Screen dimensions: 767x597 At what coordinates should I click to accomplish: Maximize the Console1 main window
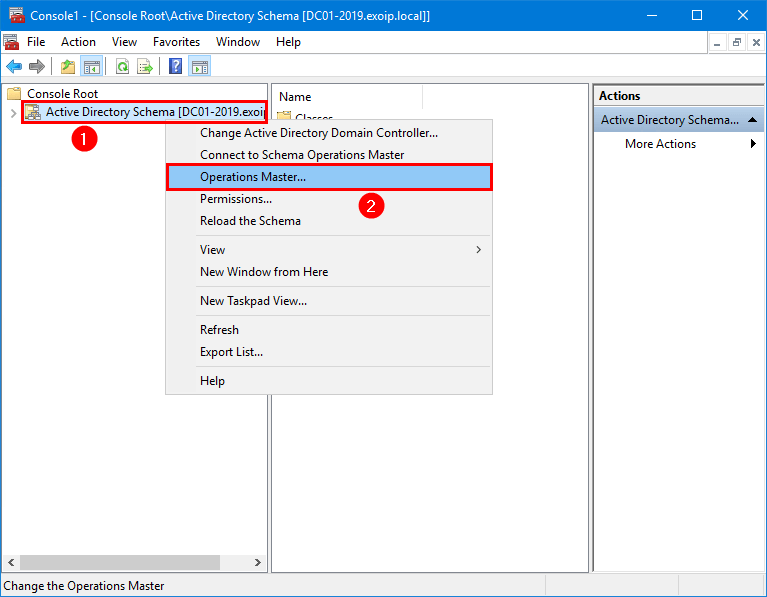[x=697, y=16]
